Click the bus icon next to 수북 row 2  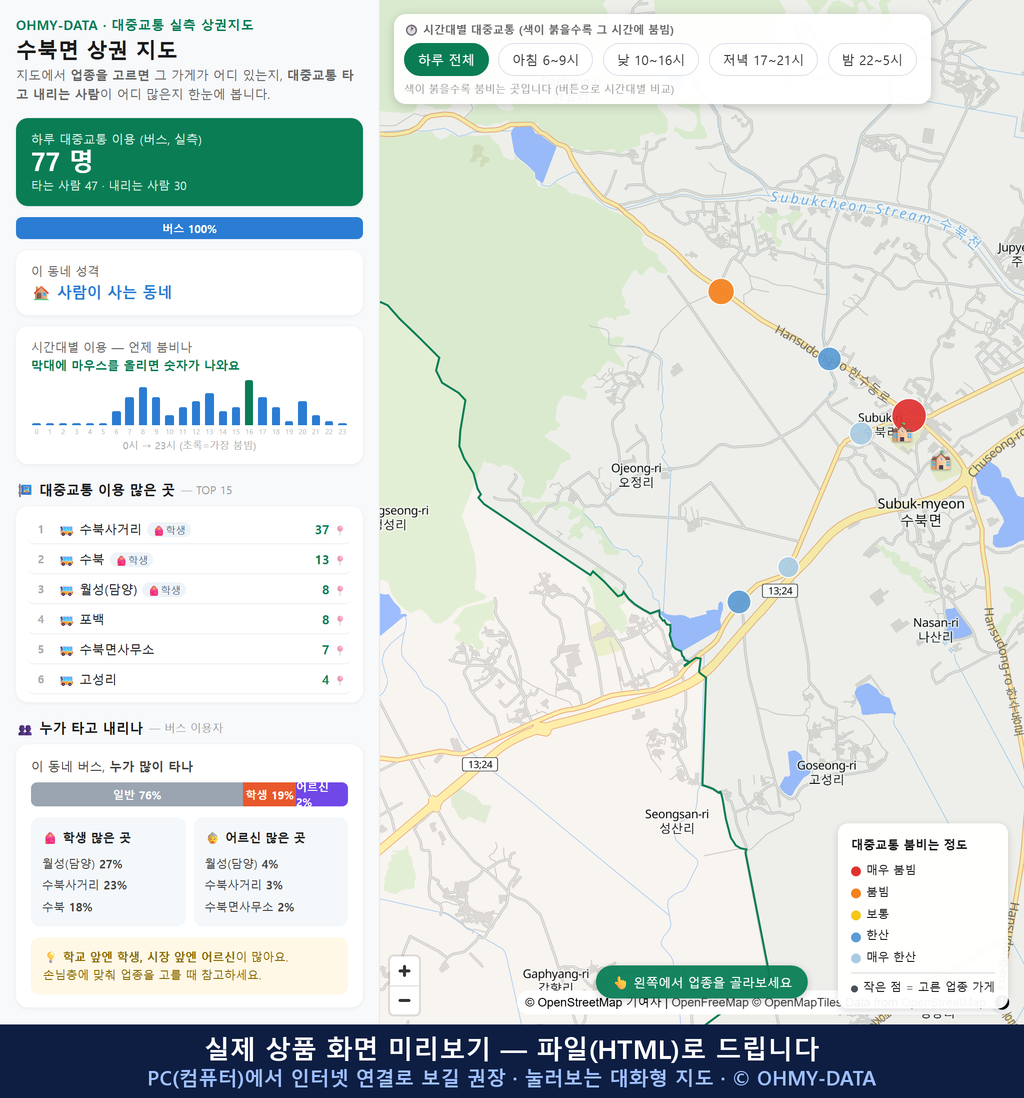coord(67,560)
